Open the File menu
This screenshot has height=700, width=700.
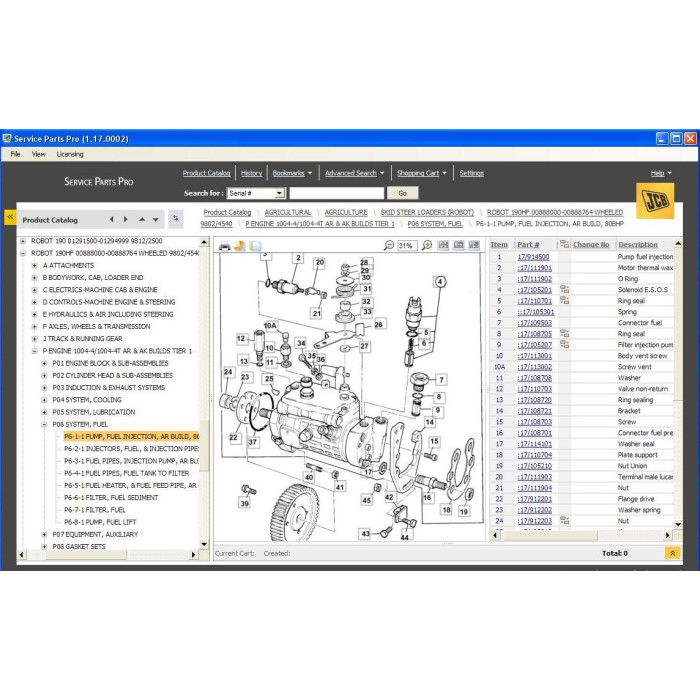15,154
